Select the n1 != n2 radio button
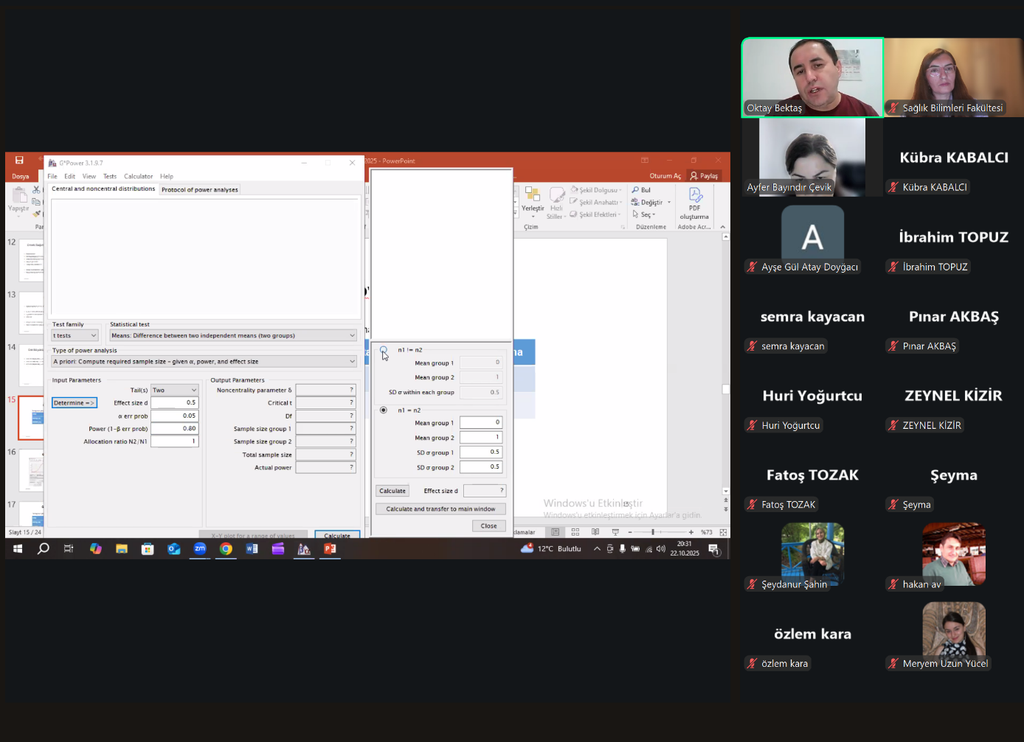The image size is (1024, 742). click(383, 350)
